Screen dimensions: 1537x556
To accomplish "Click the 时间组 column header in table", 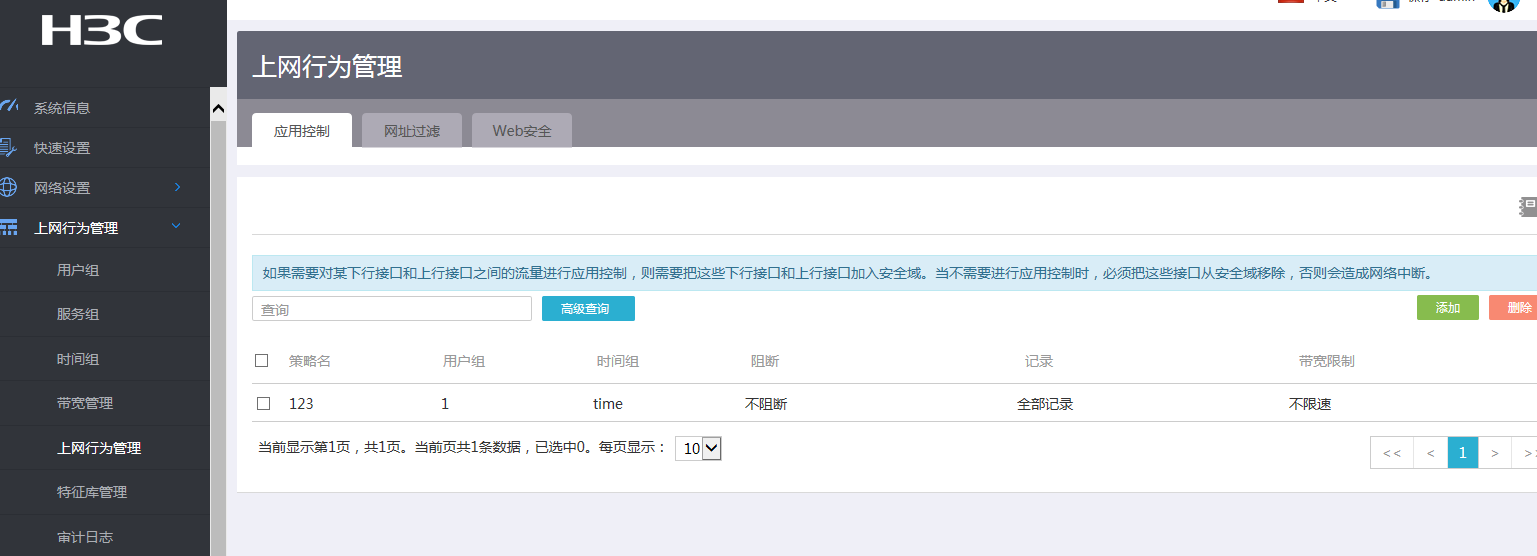I will tap(618, 361).
